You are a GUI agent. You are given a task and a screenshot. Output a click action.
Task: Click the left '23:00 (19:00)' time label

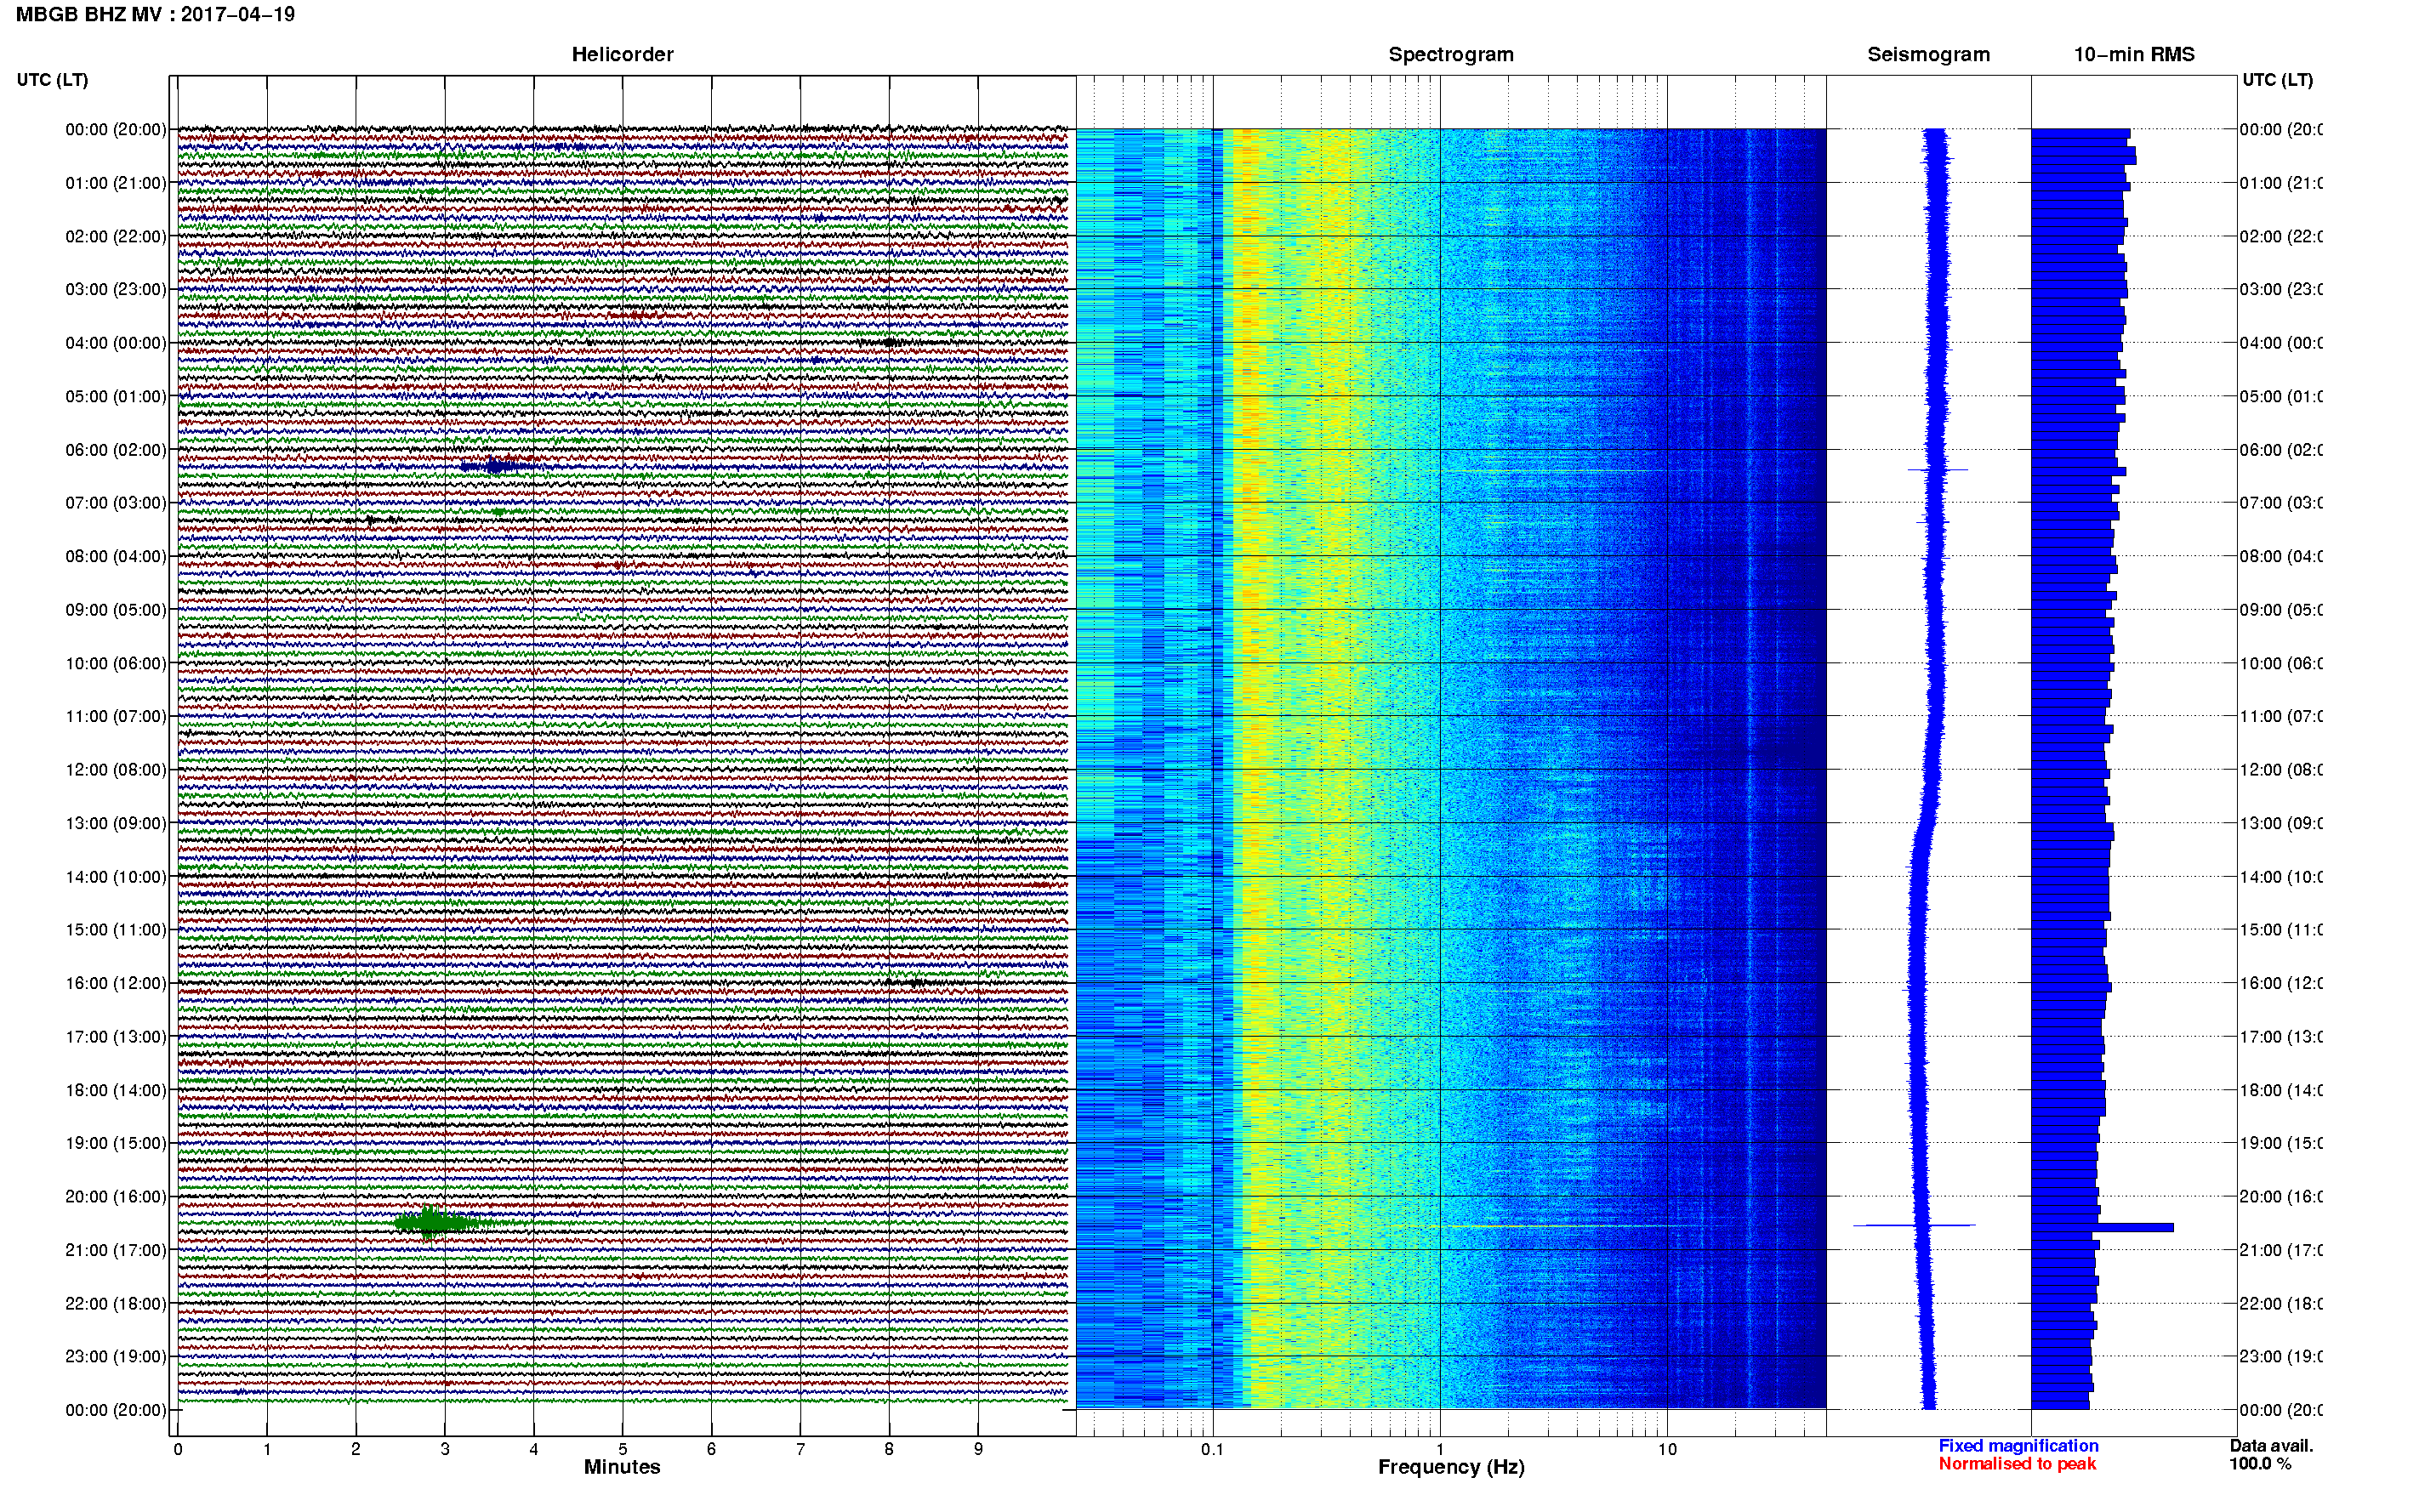116,1356
